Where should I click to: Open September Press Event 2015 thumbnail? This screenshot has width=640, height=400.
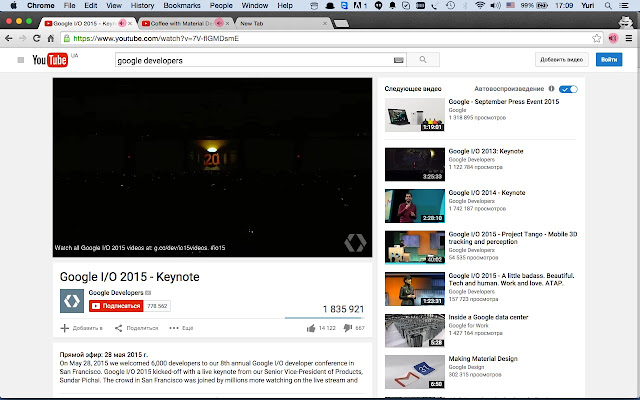415,115
